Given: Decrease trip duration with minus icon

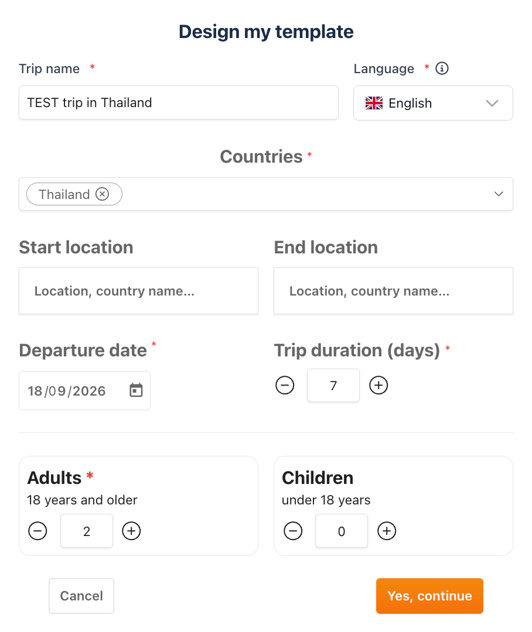Looking at the screenshot, I should [x=285, y=385].
